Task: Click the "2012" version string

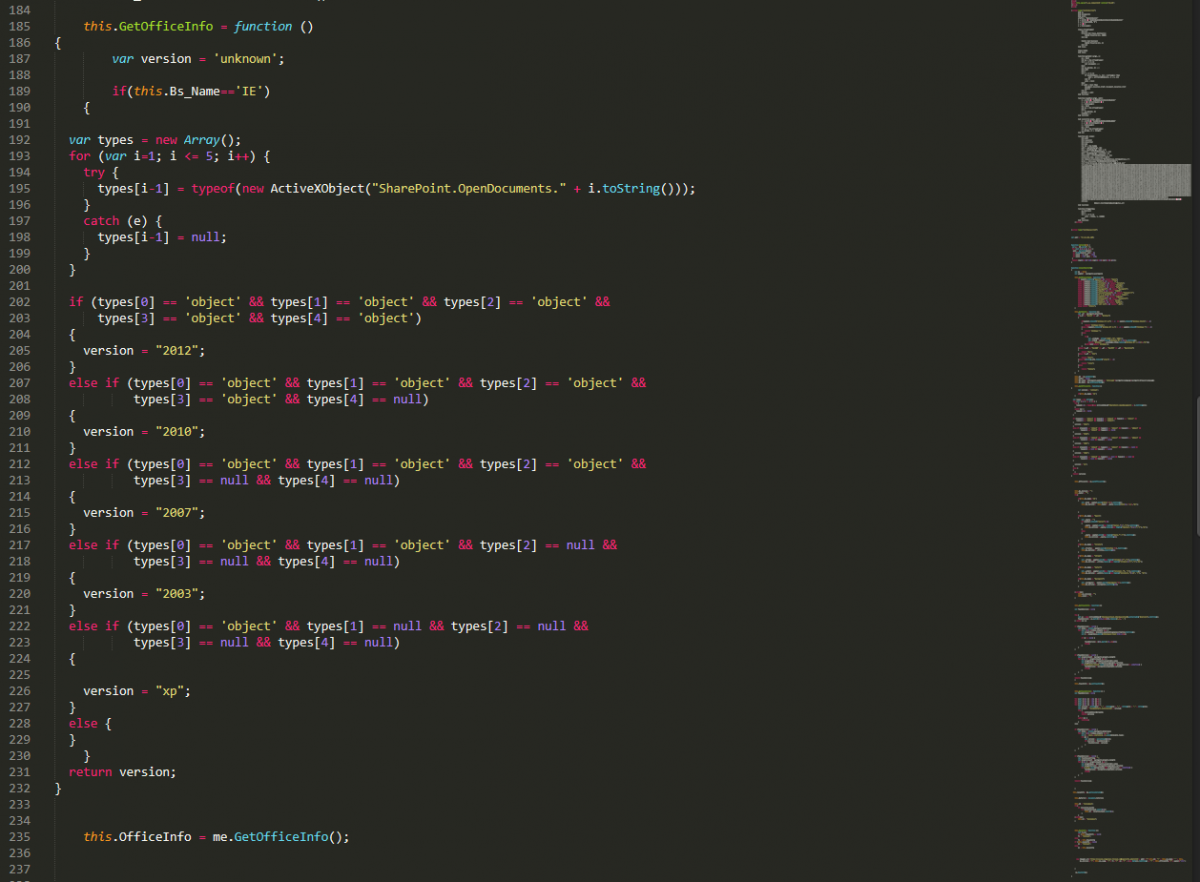Action: pos(180,351)
